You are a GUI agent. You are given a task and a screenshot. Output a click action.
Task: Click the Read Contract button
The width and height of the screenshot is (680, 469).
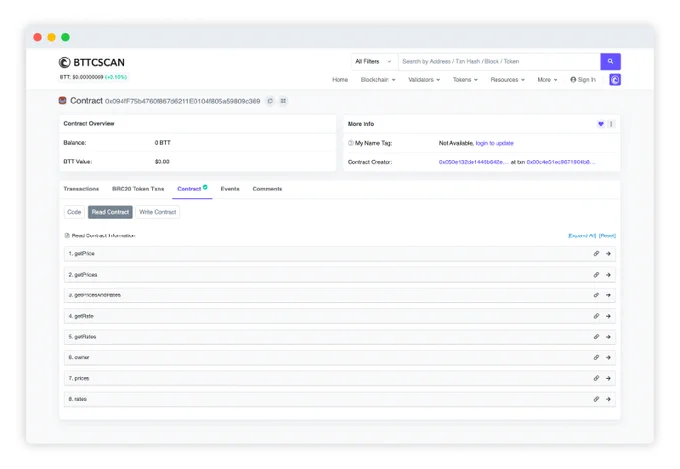tap(110, 212)
